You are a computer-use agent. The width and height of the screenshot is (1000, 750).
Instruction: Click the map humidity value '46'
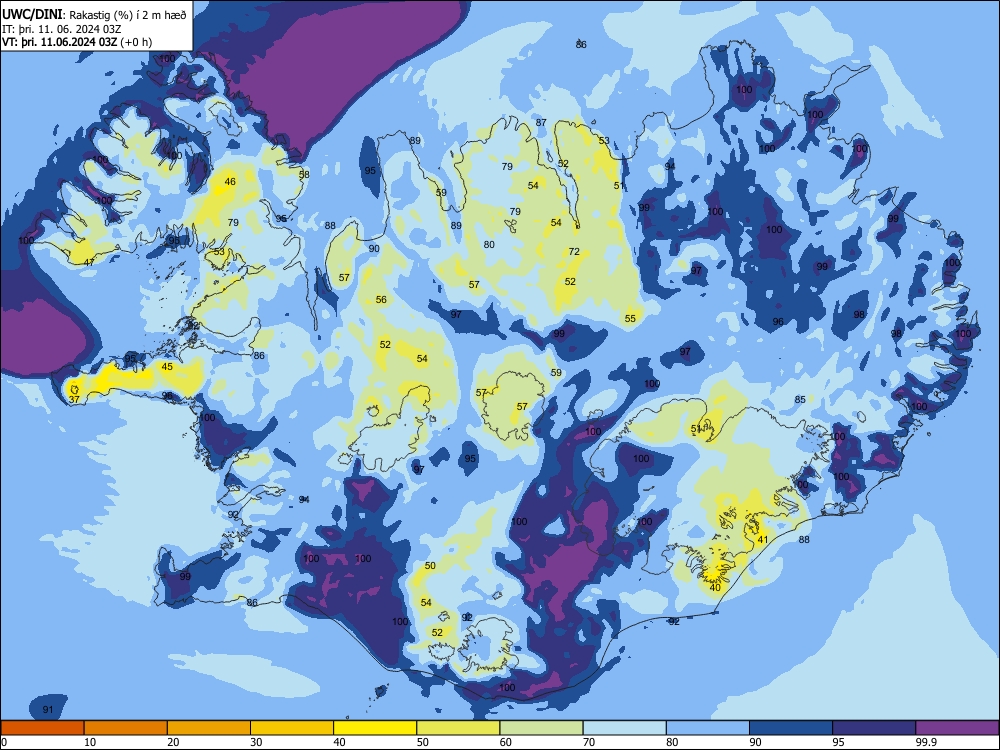pos(230,182)
